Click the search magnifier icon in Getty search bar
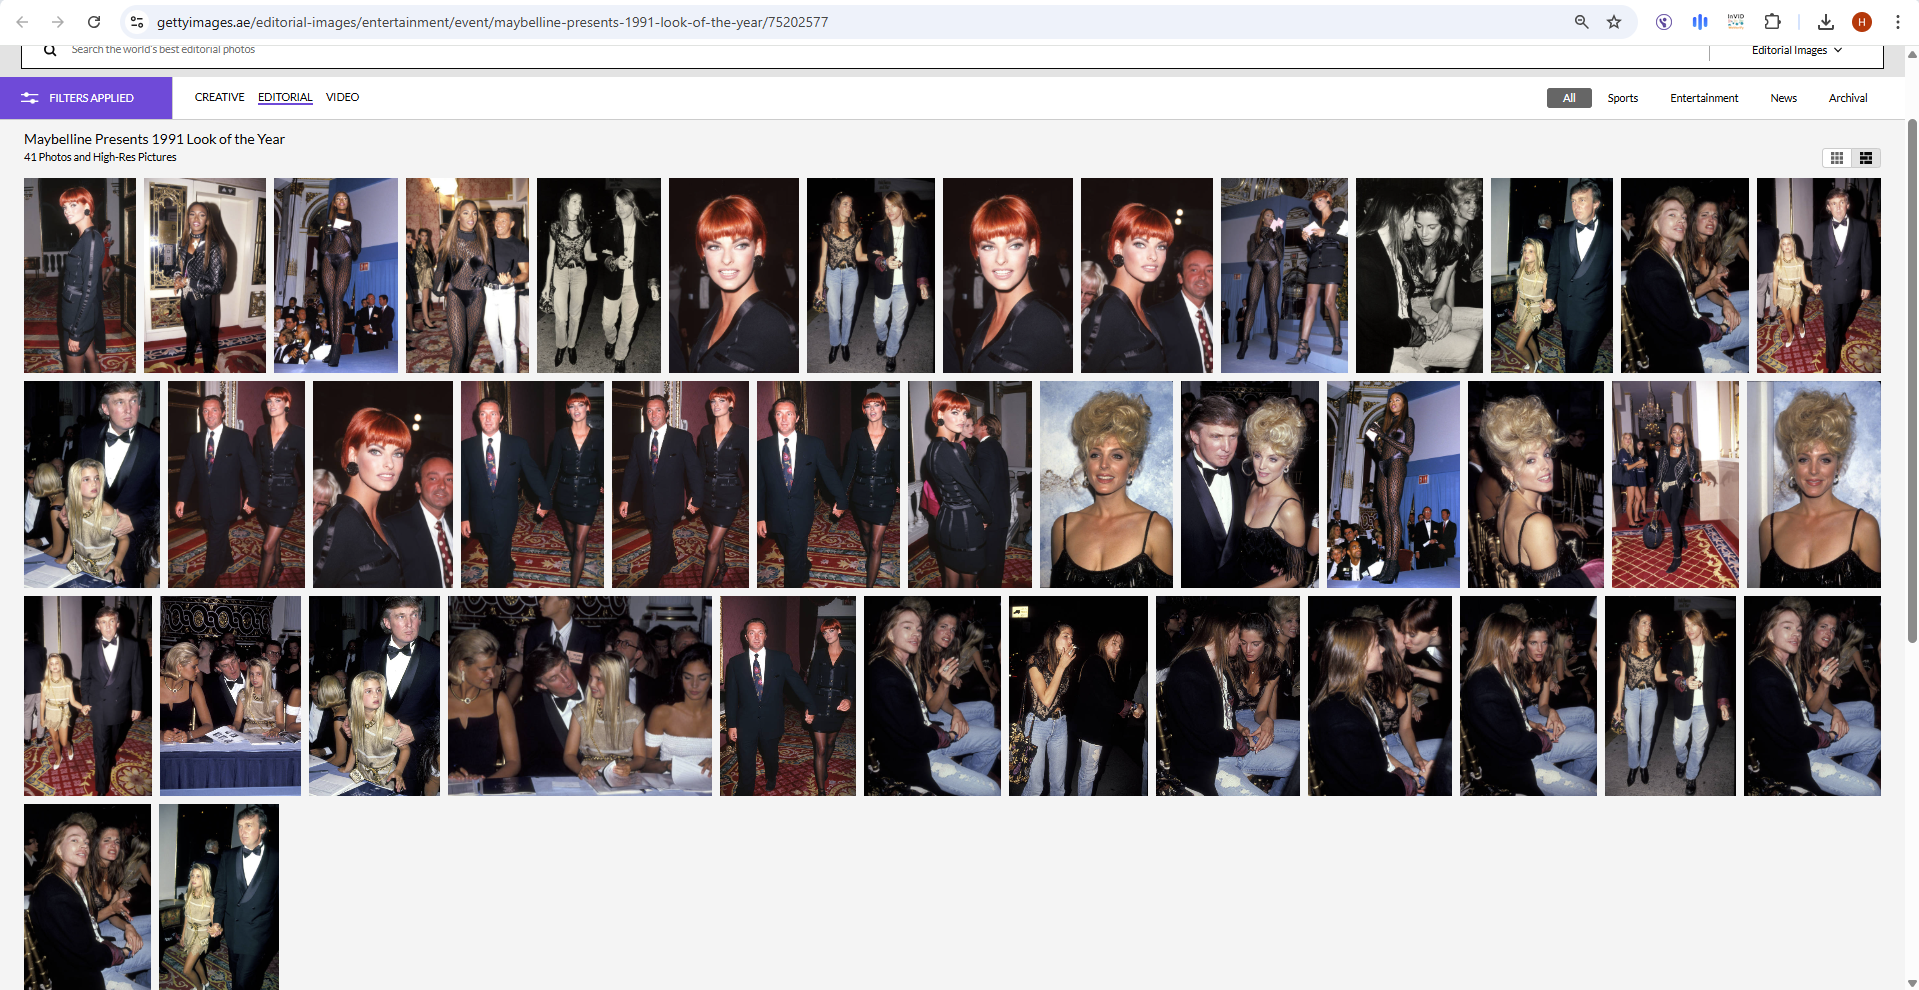 point(50,50)
